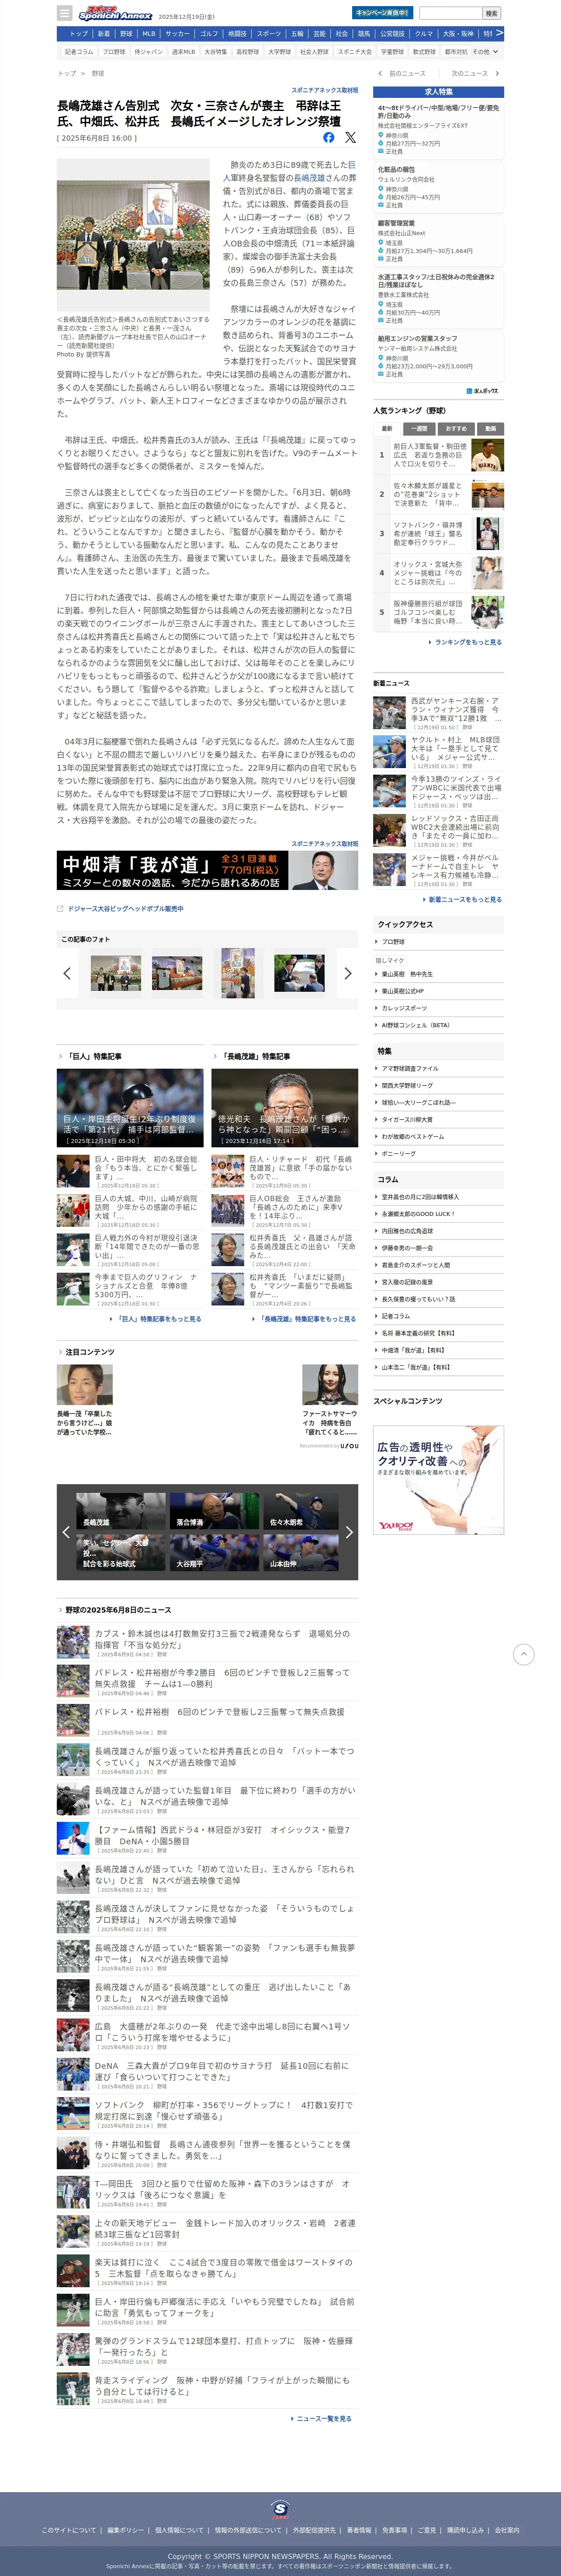The image size is (561, 2576).
Task: Expand アマ野球調査ファイル item
Action: point(438,1069)
